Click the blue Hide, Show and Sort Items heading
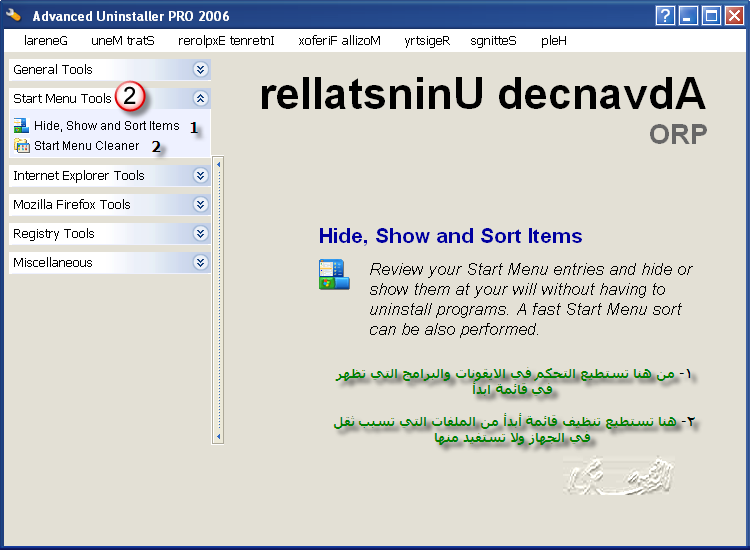 (x=451, y=236)
